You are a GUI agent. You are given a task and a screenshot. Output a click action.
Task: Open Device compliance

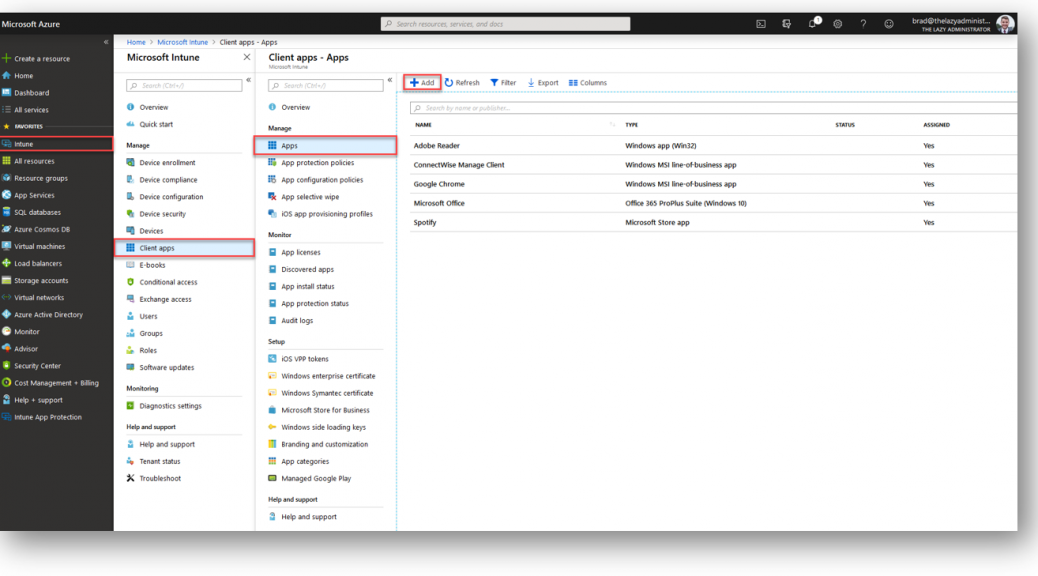pos(168,180)
